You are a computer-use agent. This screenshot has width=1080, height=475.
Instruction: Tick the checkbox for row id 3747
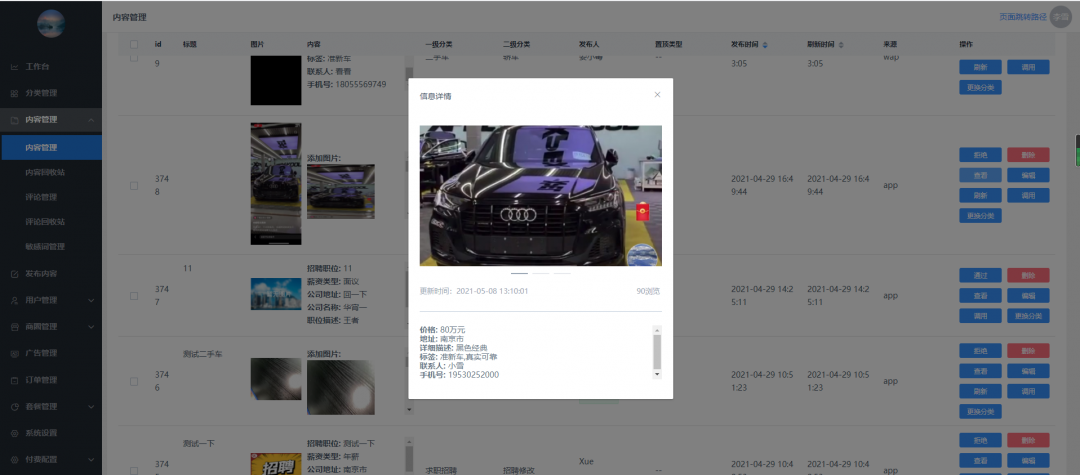pyautogui.click(x=134, y=296)
